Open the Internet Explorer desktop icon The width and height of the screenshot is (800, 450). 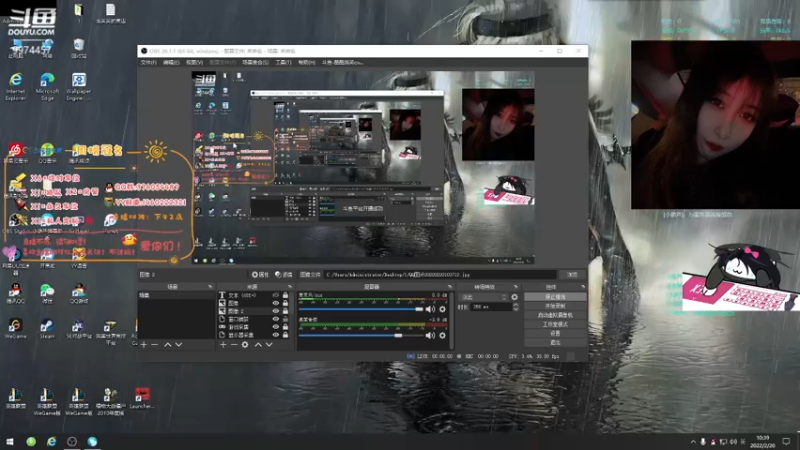click(x=16, y=86)
